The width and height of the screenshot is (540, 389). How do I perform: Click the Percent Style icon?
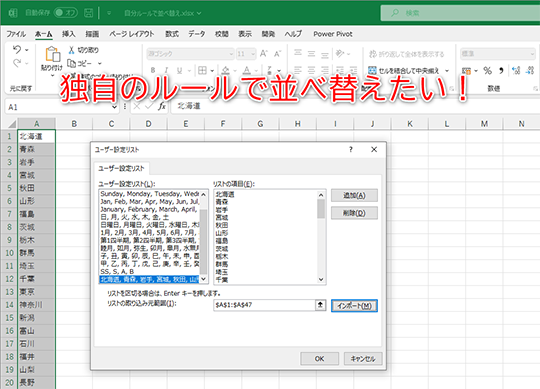pos(487,71)
